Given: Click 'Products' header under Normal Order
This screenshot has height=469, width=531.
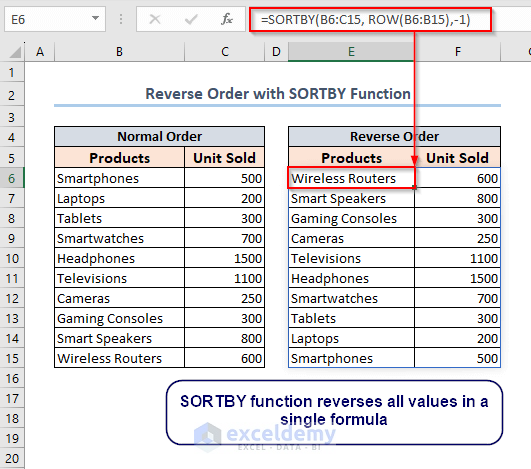Looking at the screenshot, I should (x=120, y=157).
